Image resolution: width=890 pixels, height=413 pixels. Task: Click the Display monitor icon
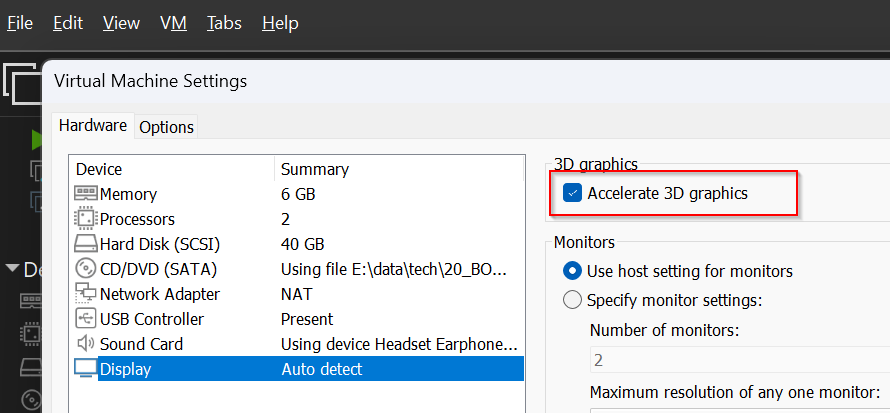(86, 369)
